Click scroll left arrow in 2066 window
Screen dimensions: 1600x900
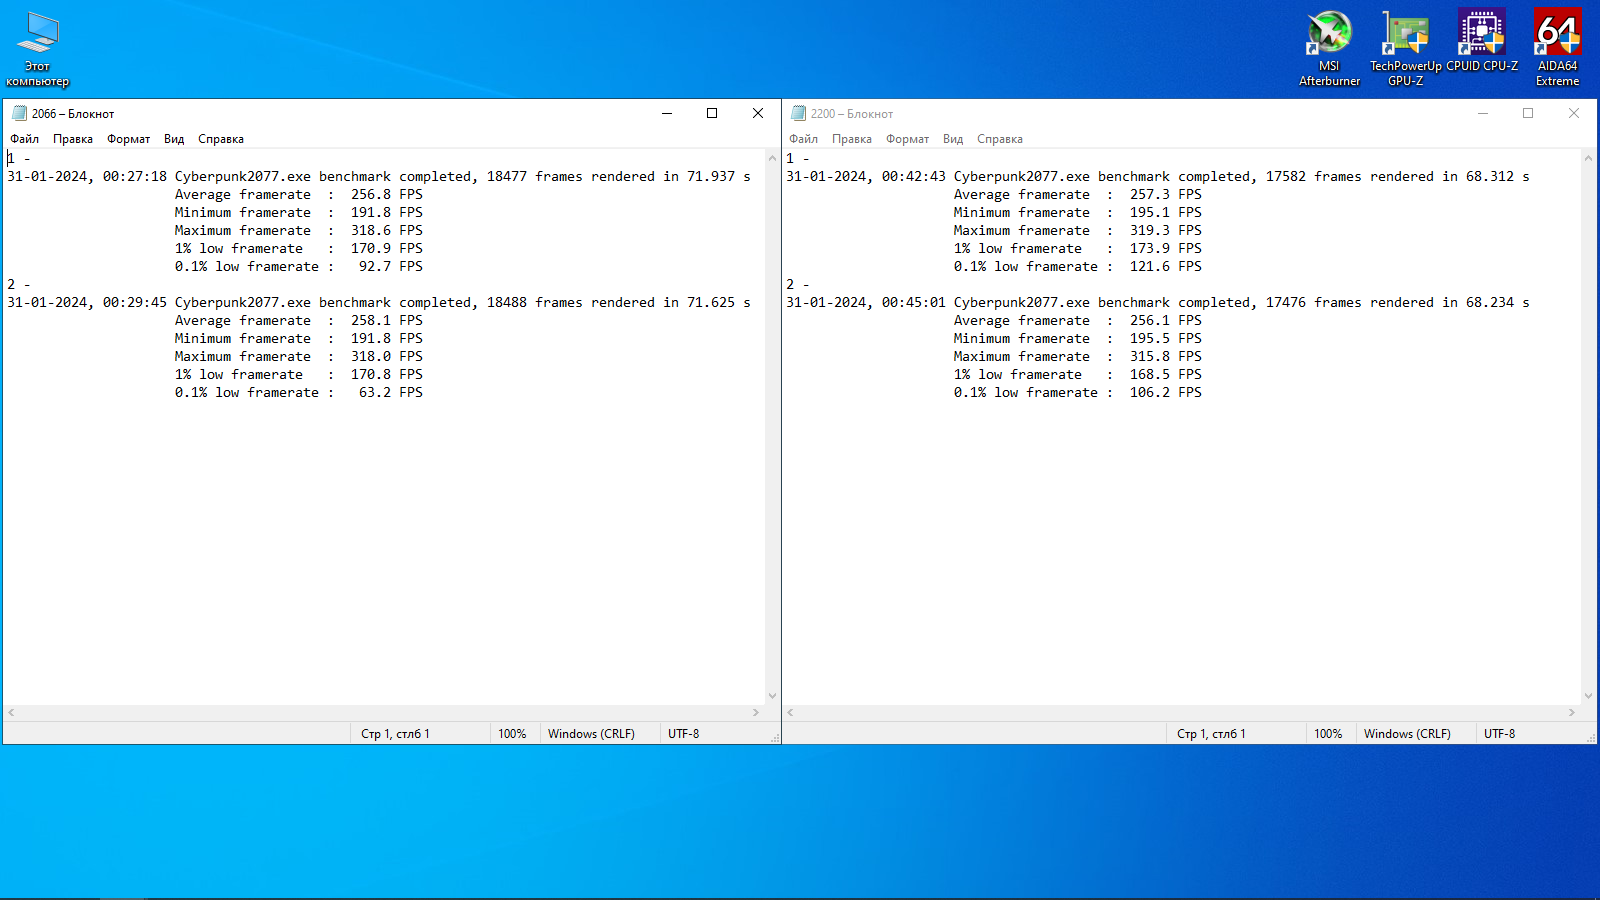(11, 713)
